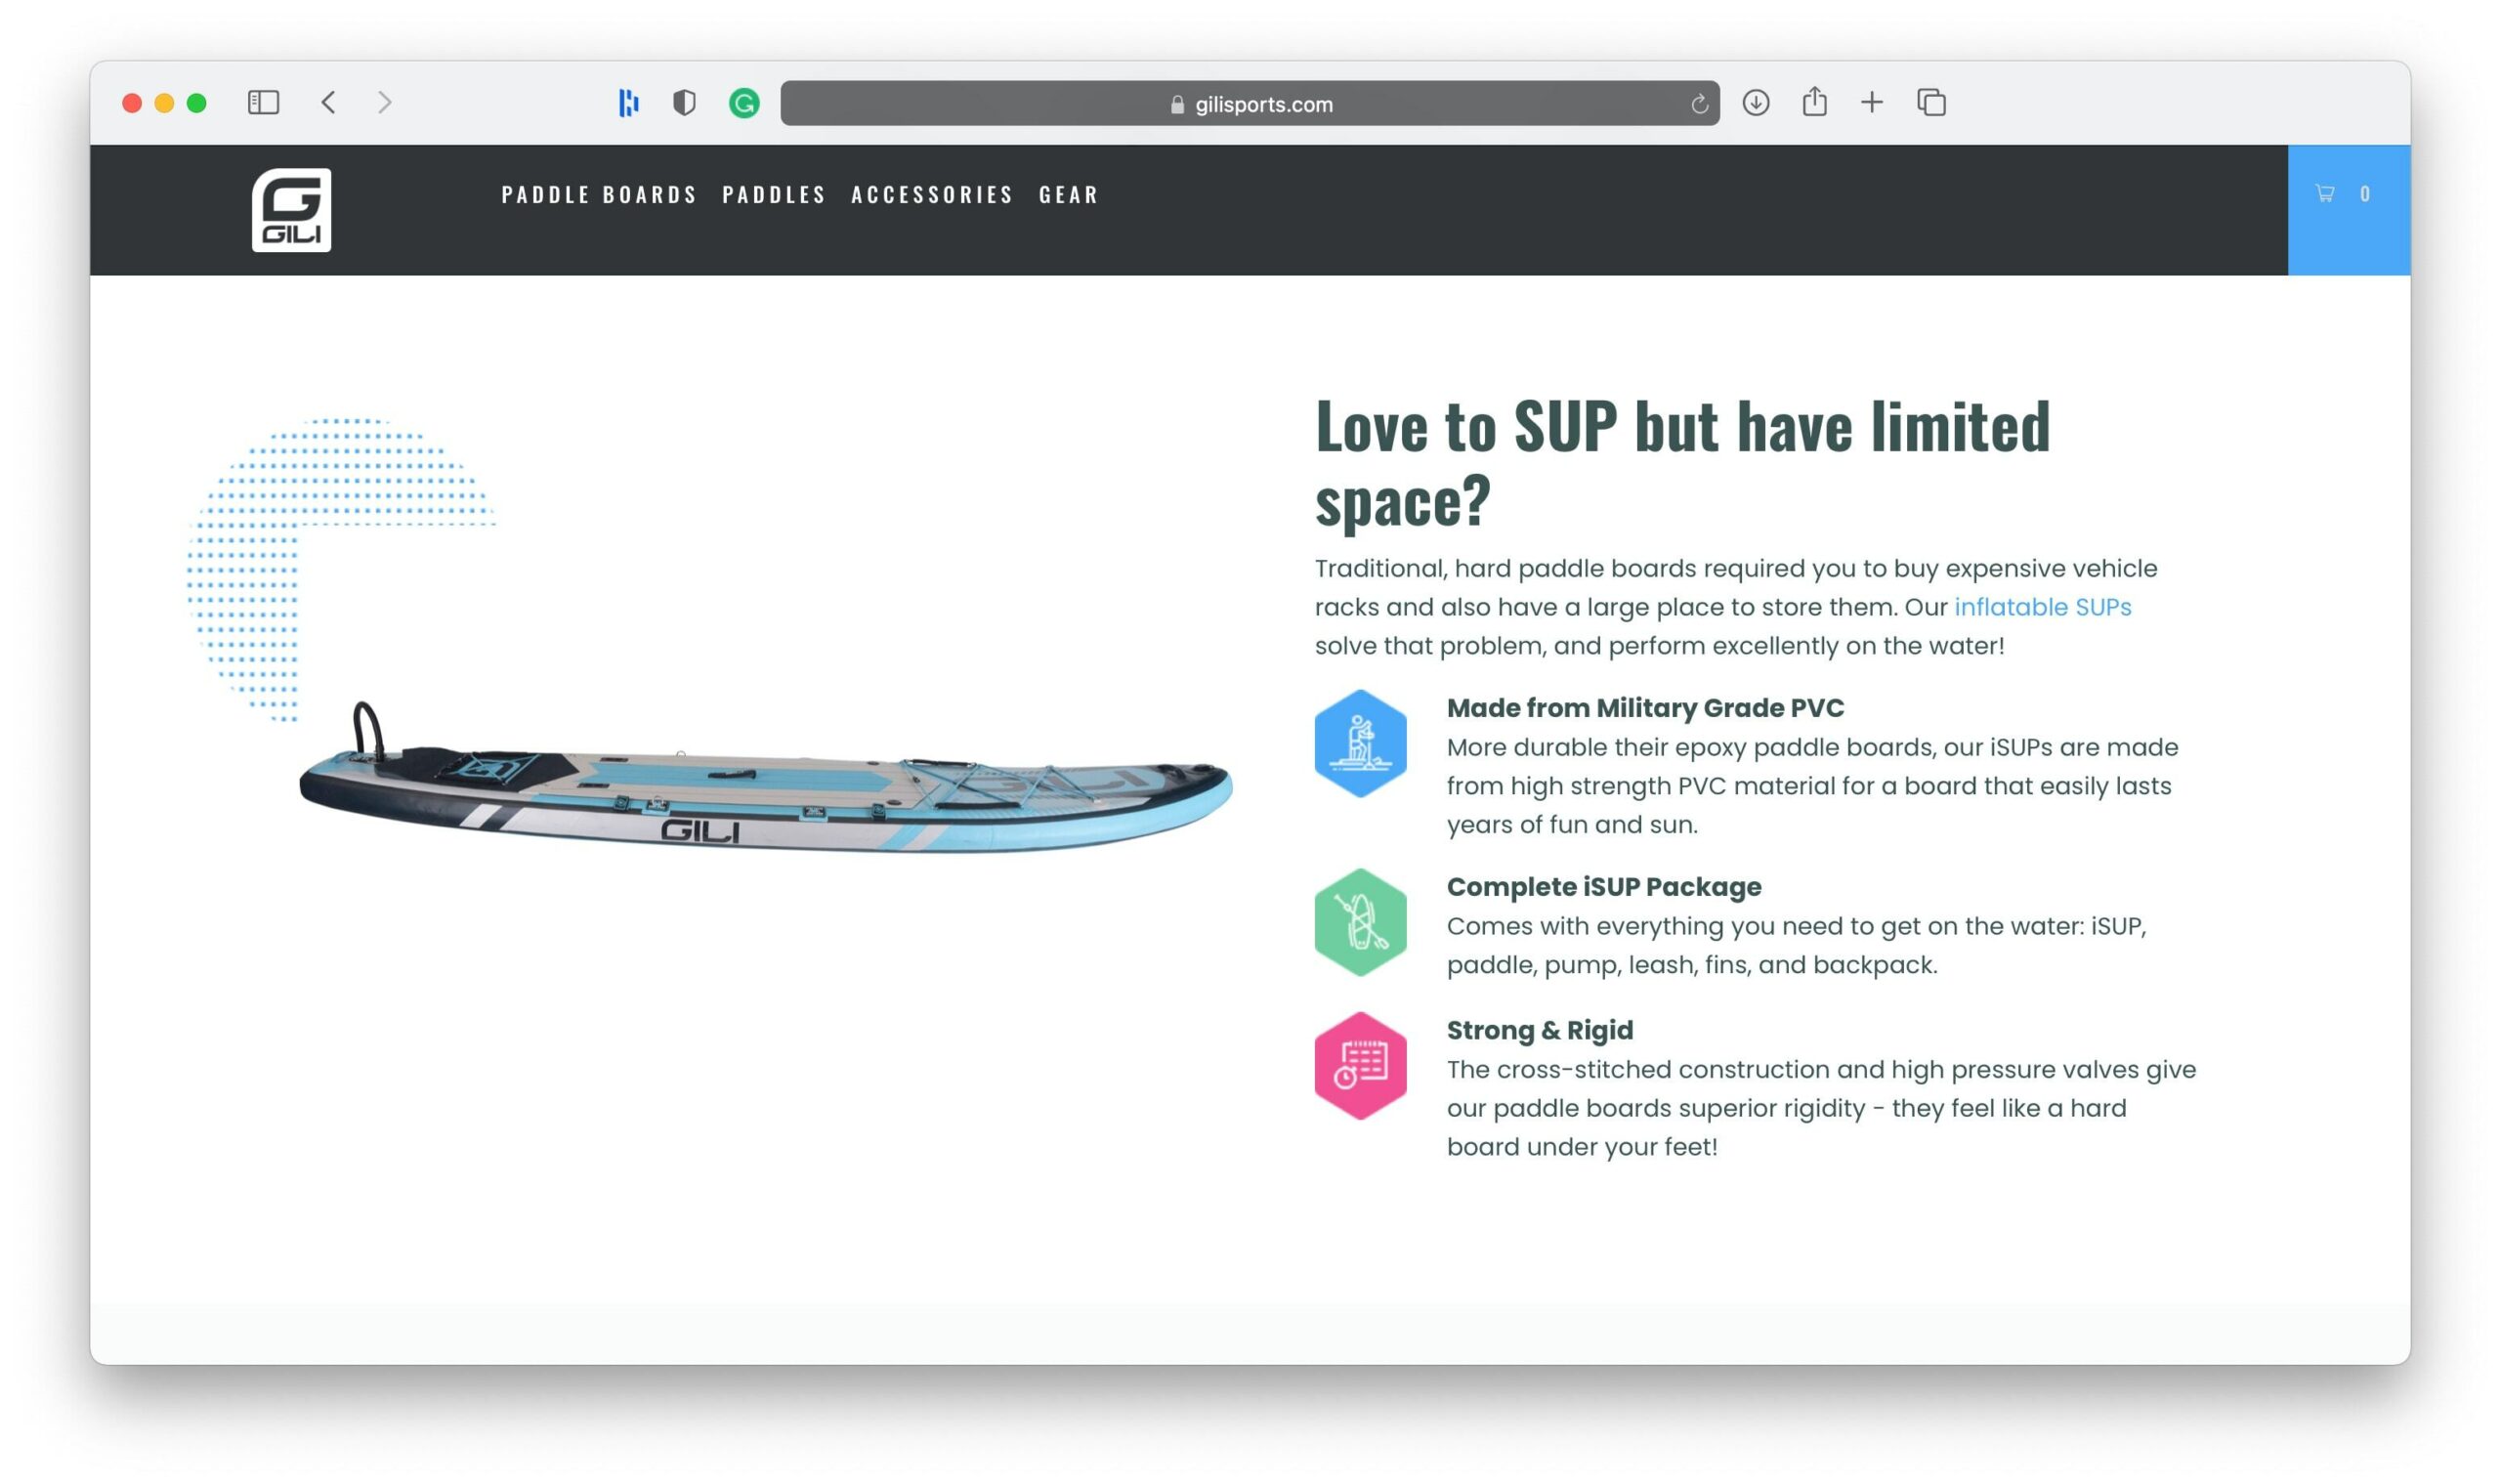Open the privacy shield report
This screenshot has height=1484, width=2501.
pyautogui.click(x=684, y=103)
